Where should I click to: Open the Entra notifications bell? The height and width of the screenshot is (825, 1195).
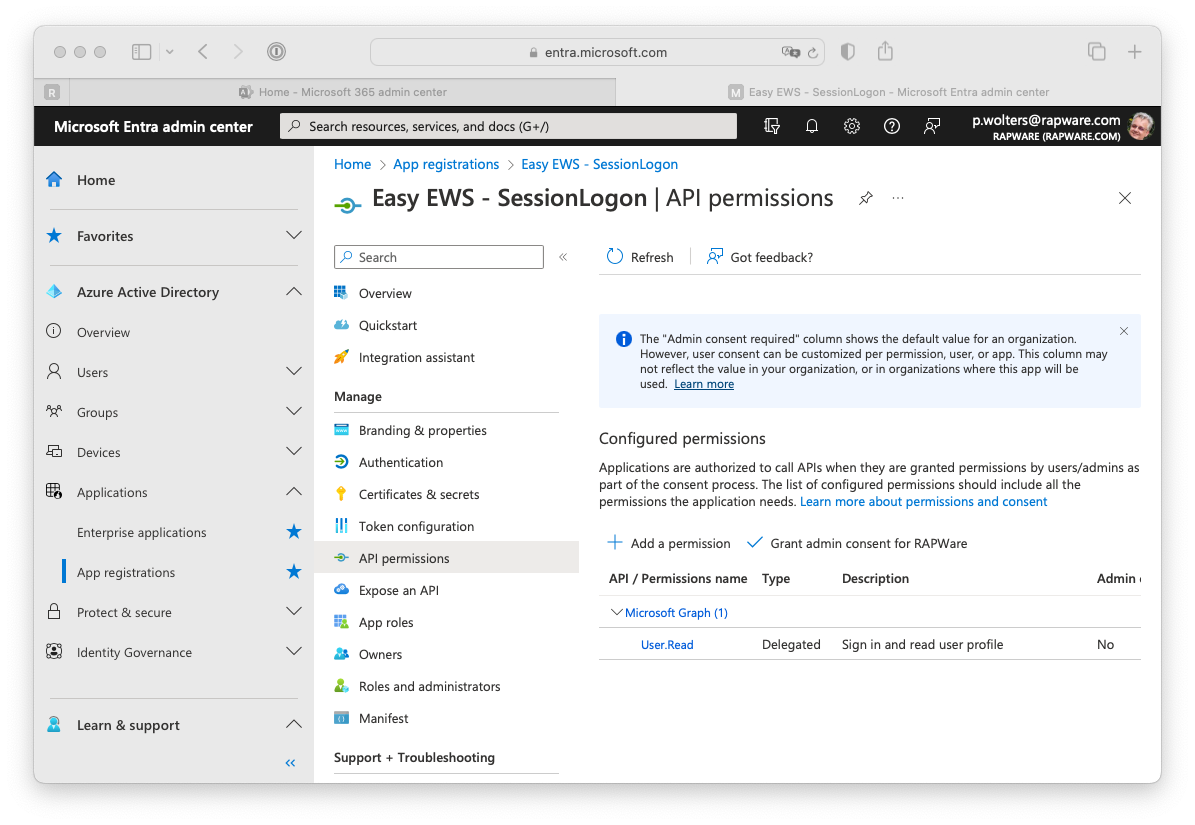[812, 126]
